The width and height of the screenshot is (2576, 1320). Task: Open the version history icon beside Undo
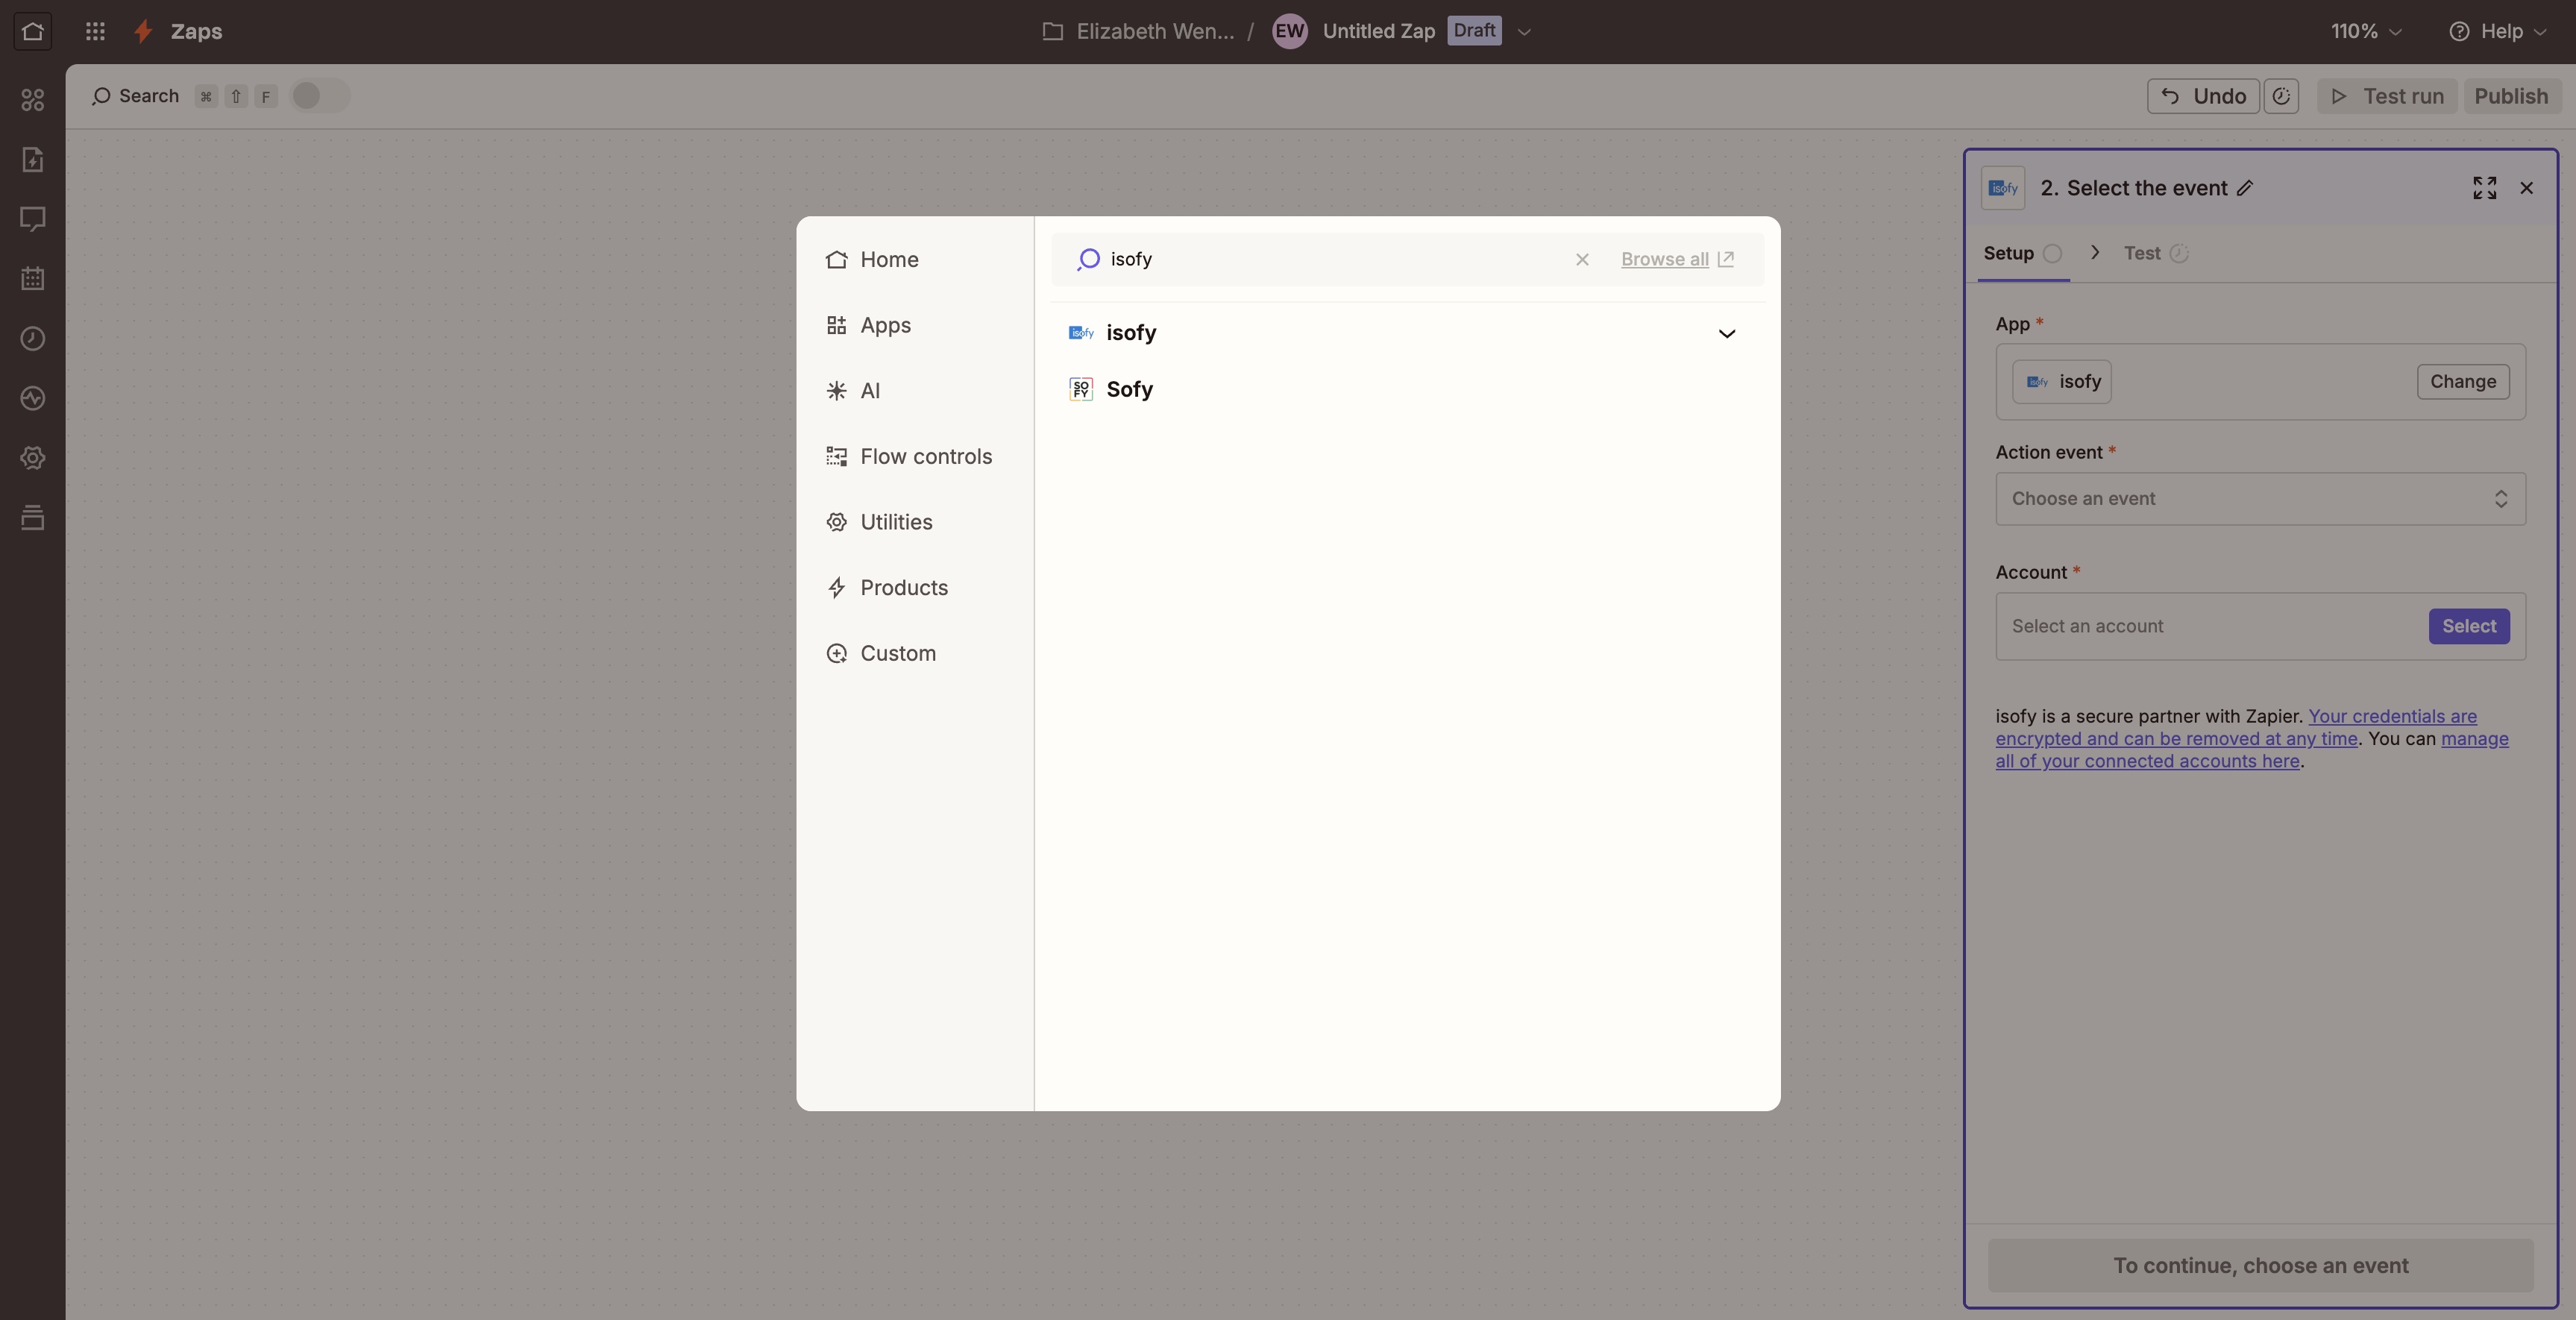pyautogui.click(x=2281, y=96)
